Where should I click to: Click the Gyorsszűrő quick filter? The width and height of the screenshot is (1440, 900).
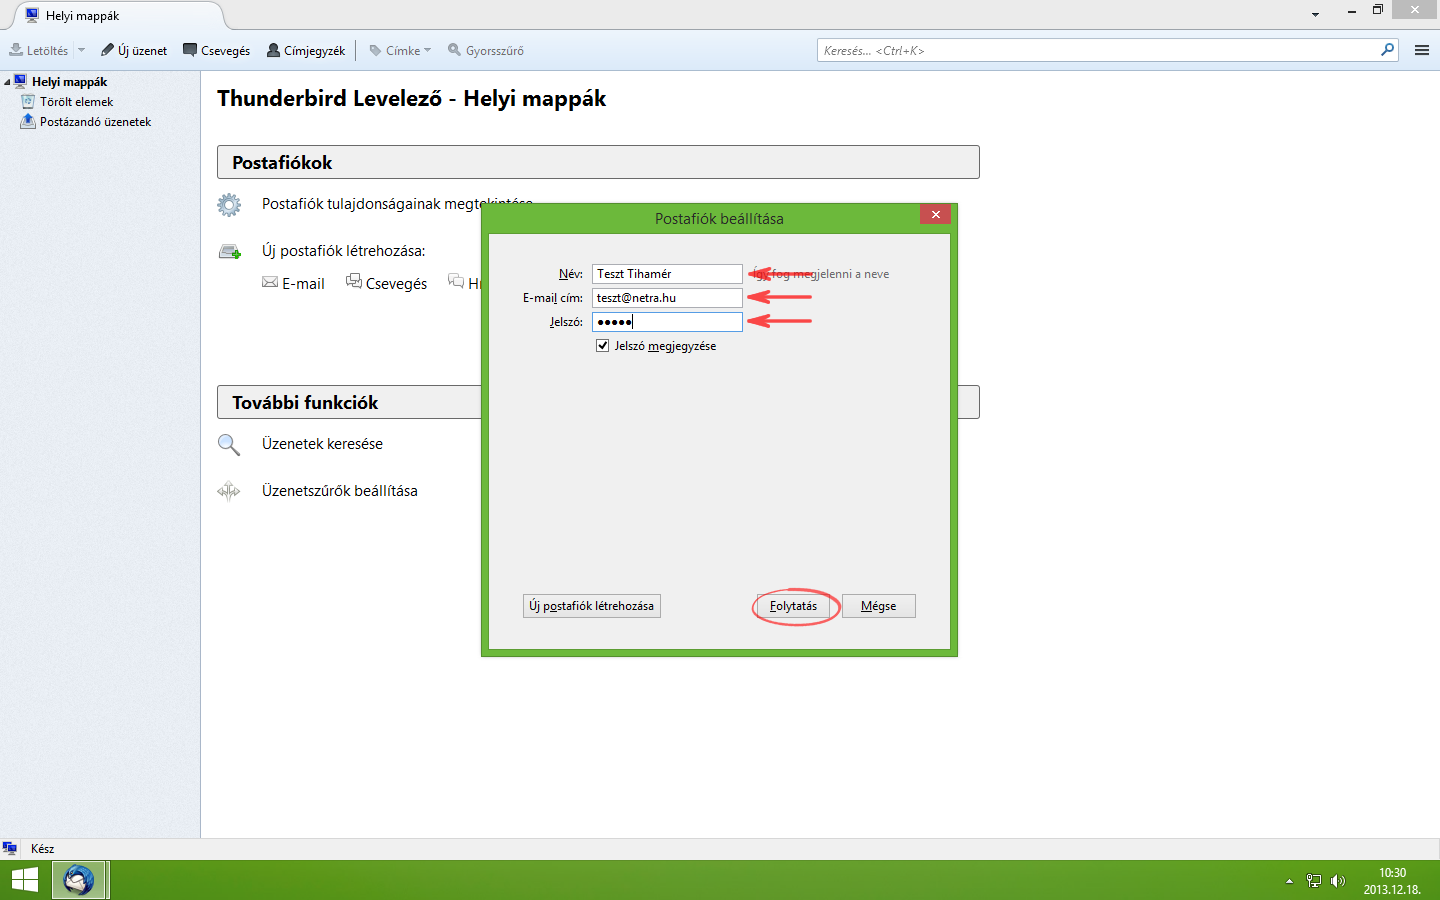[486, 50]
